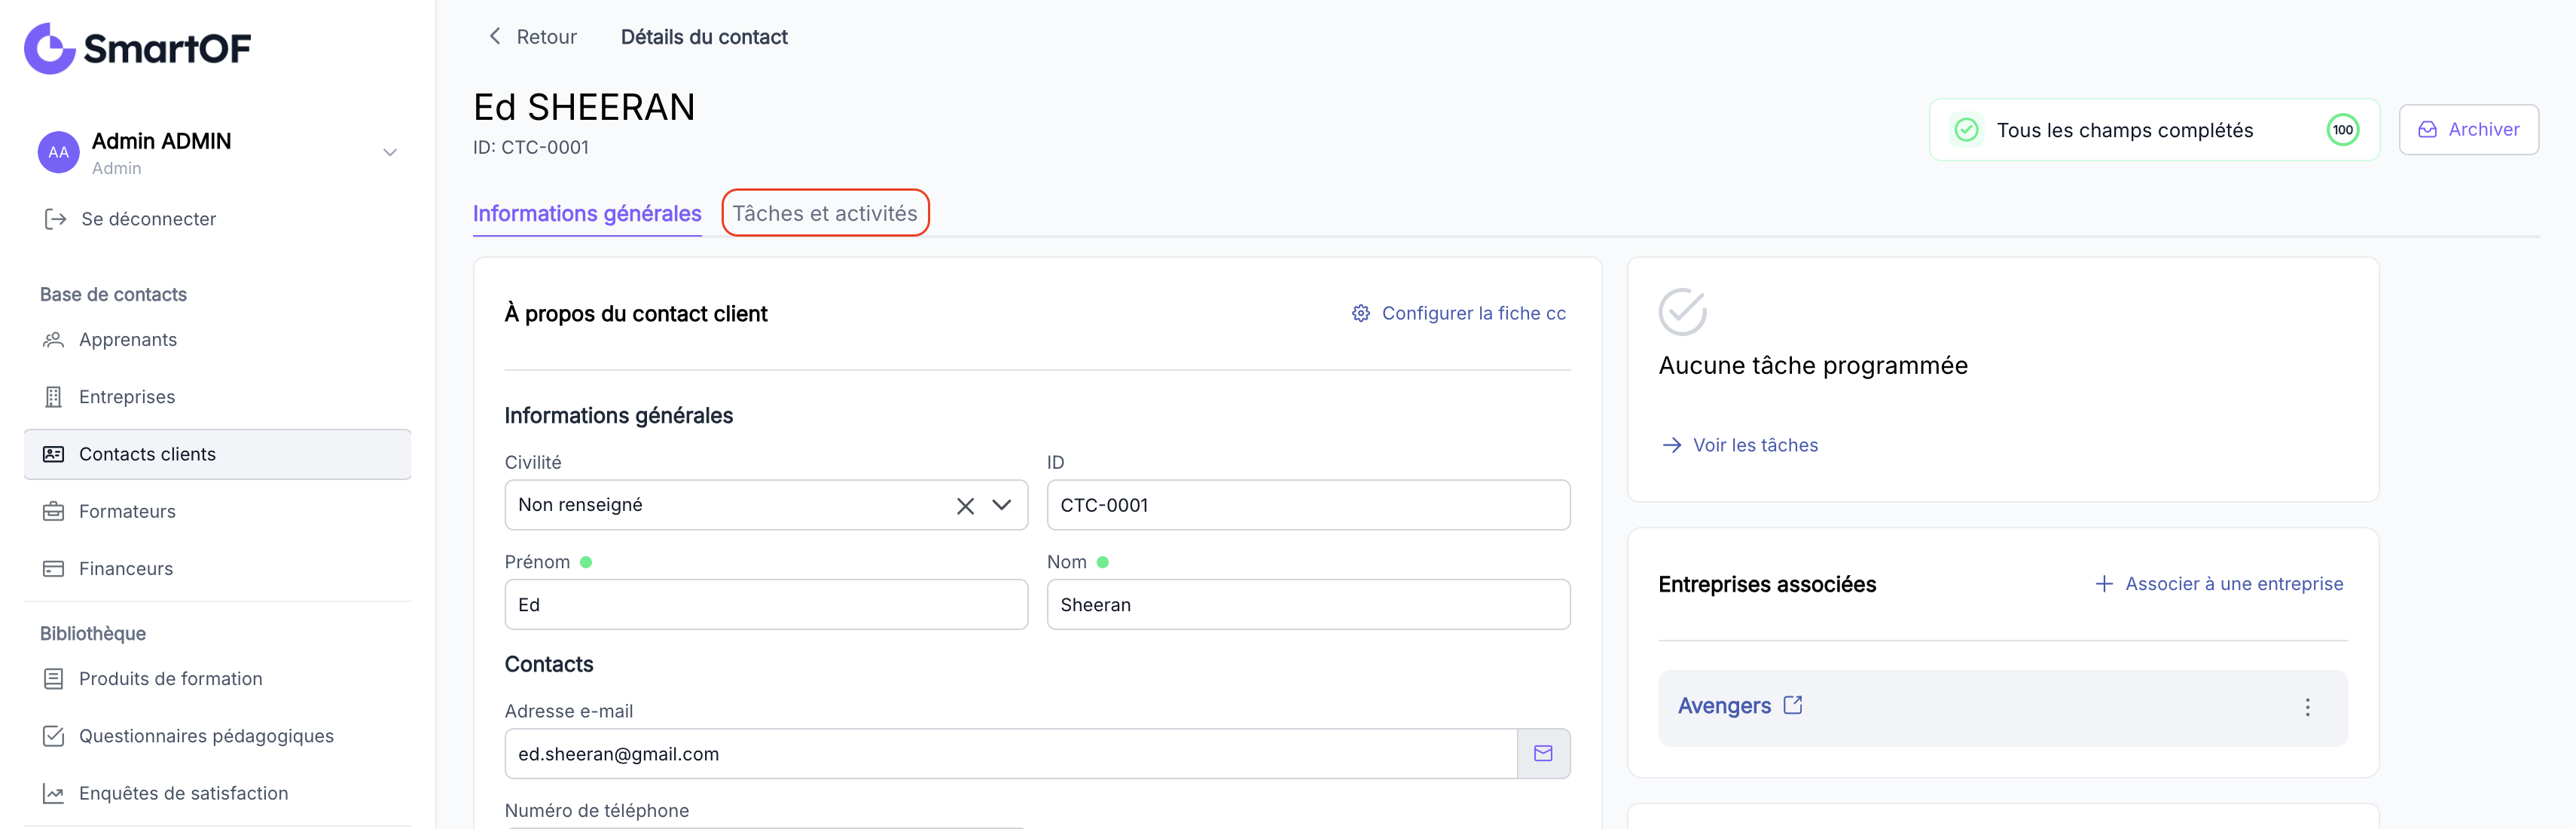The width and height of the screenshot is (2576, 829).
Task: Click the Avengers external link icon
Action: (1793, 705)
